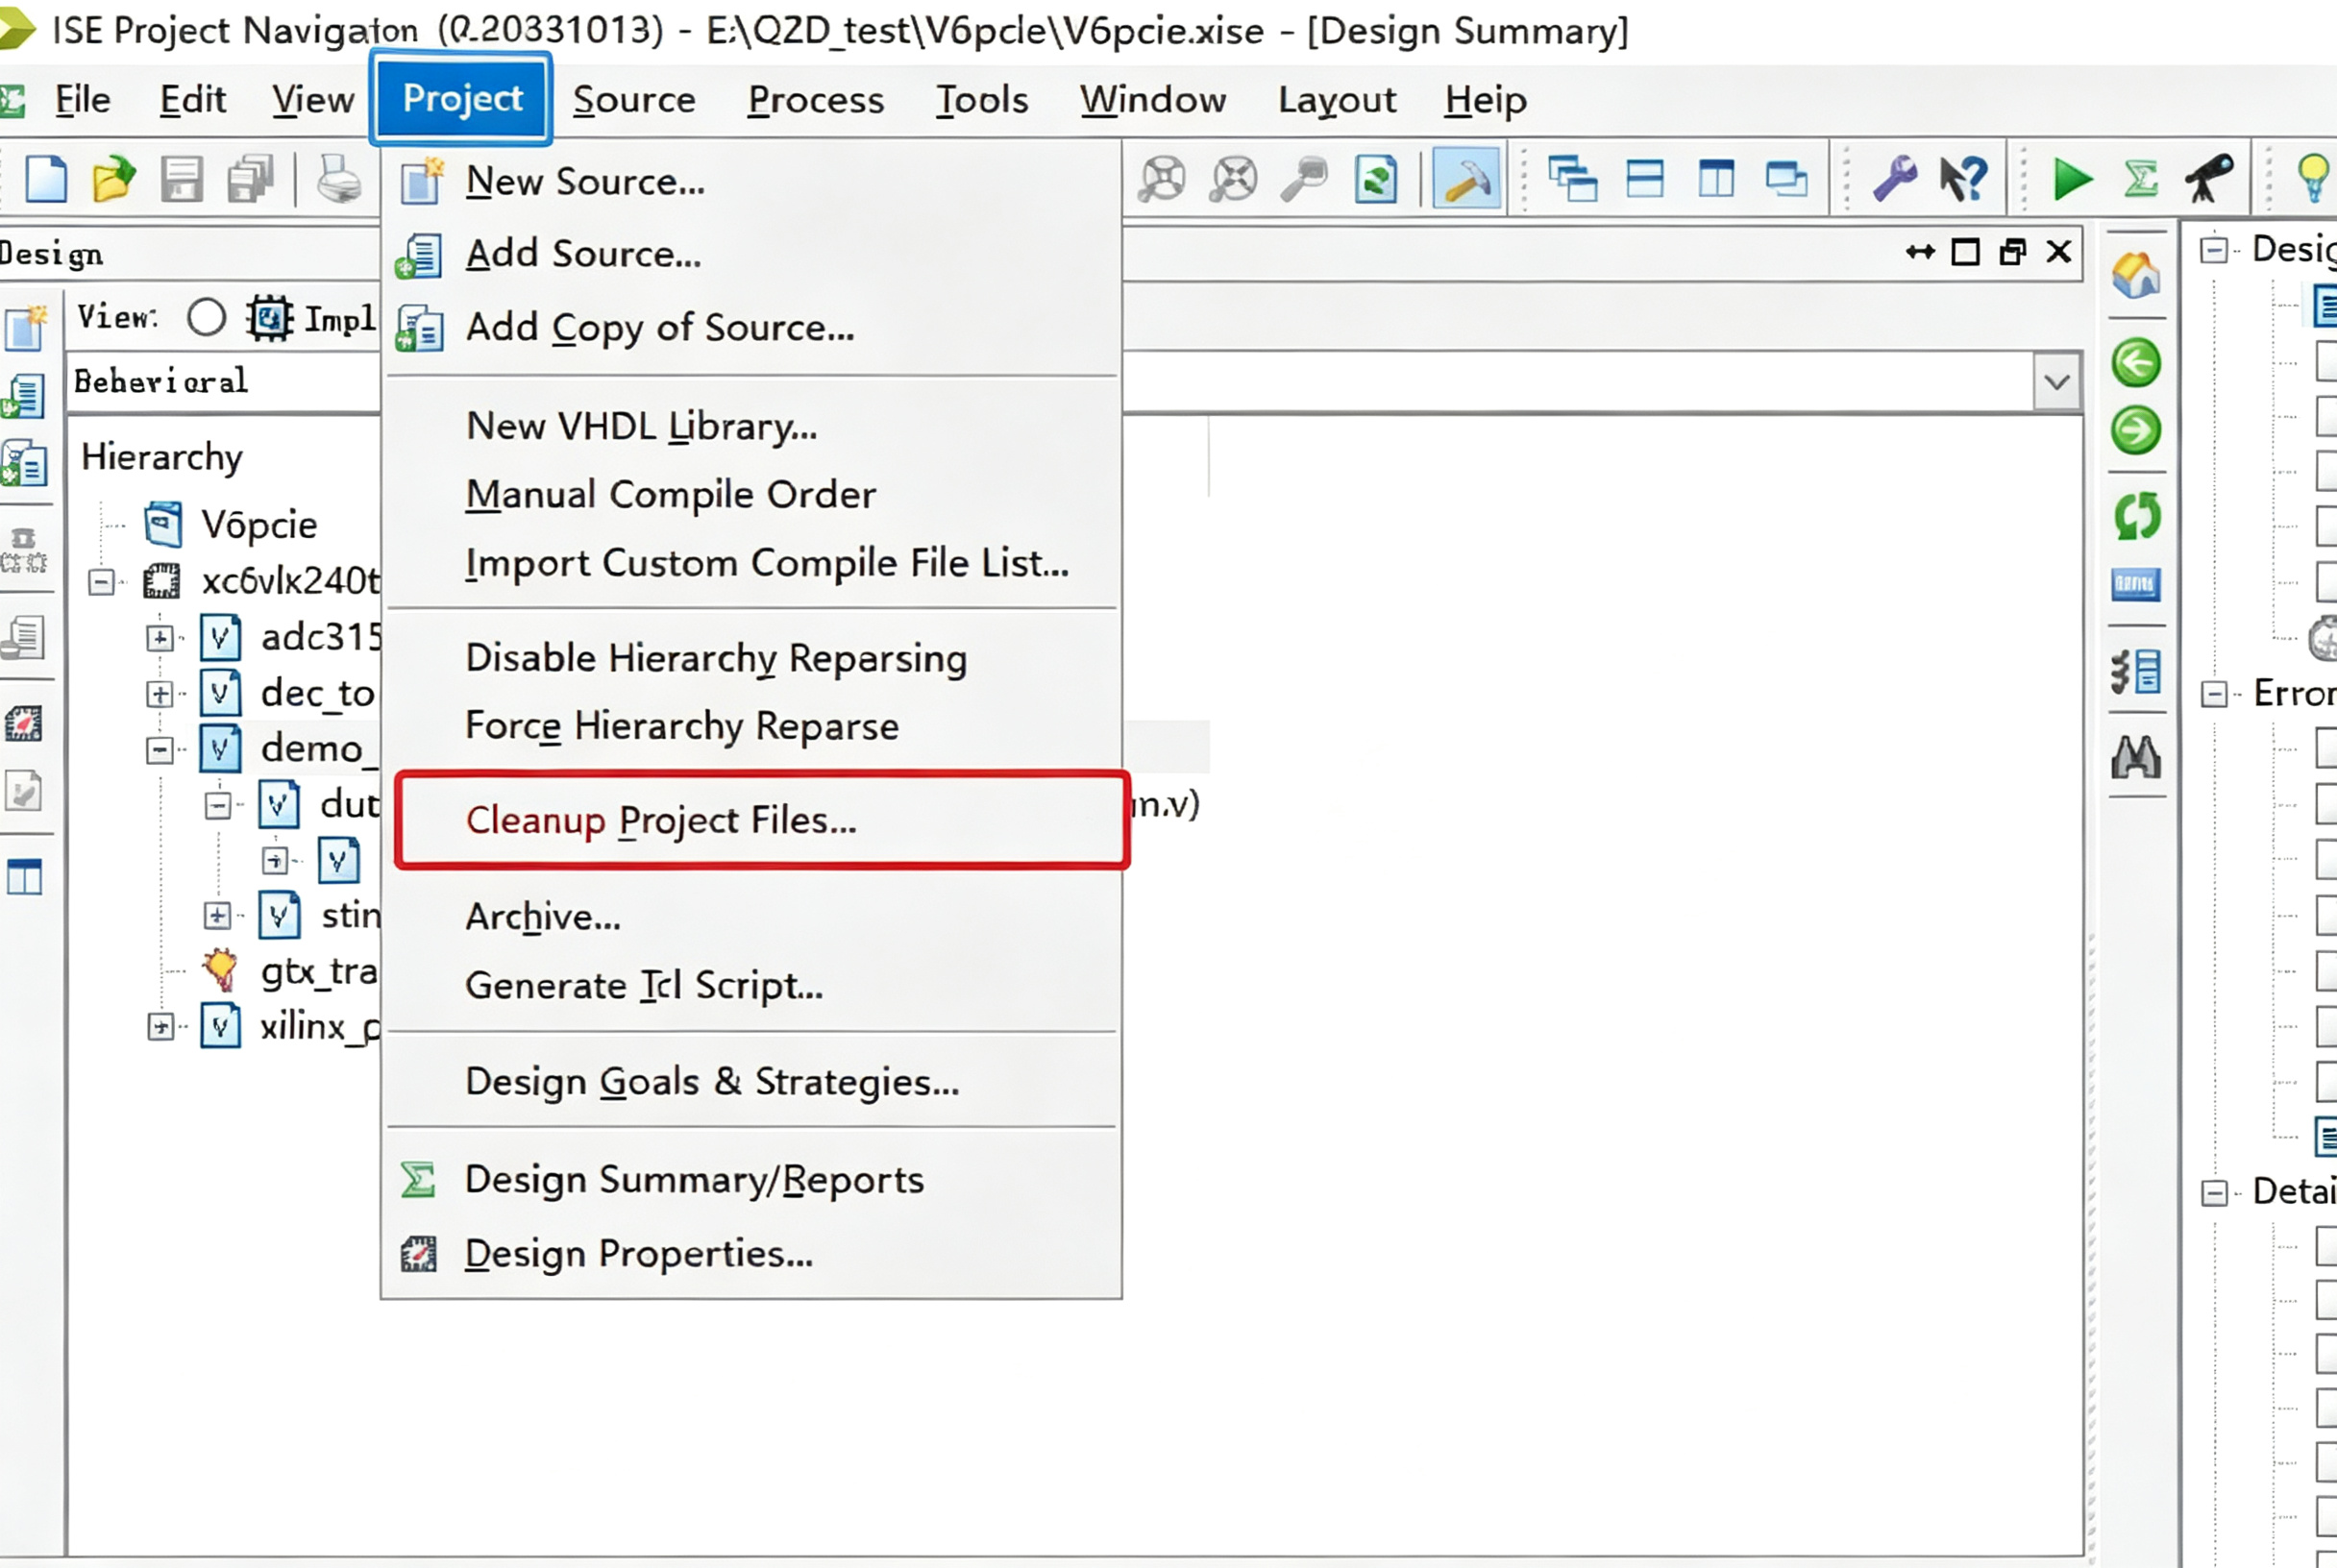This screenshot has height=1568, width=2337.
Task: Click the light bulb toolbar icon
Action: point(2312,178)
